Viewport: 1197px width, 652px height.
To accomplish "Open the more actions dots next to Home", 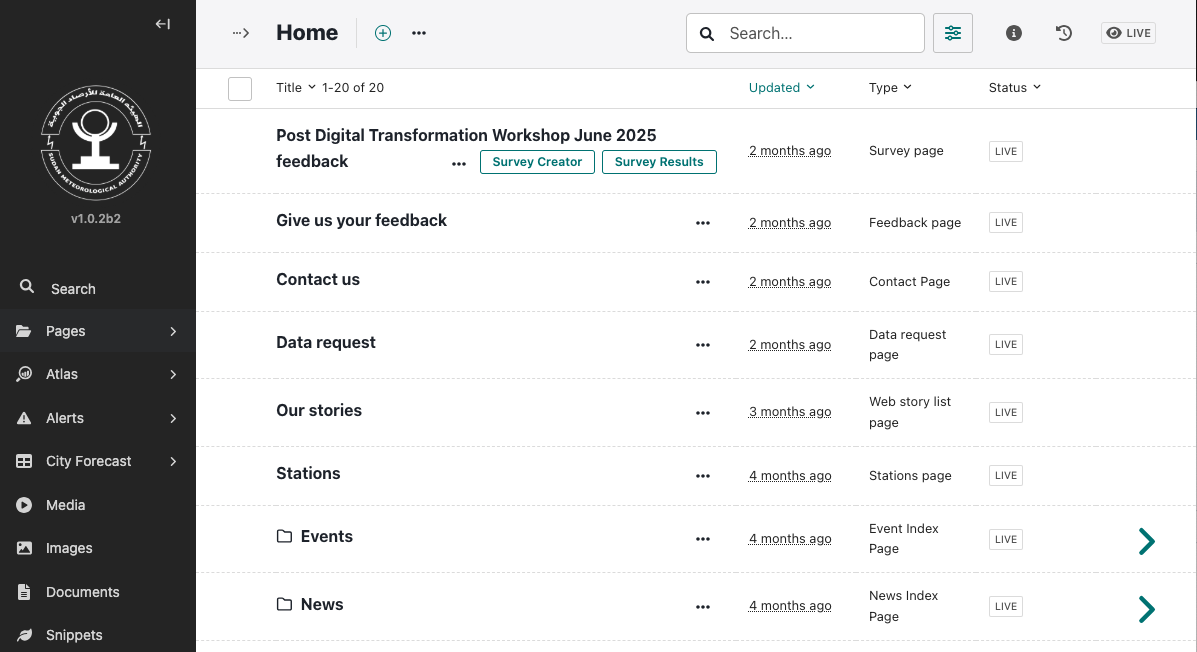I will click(418, 33).
